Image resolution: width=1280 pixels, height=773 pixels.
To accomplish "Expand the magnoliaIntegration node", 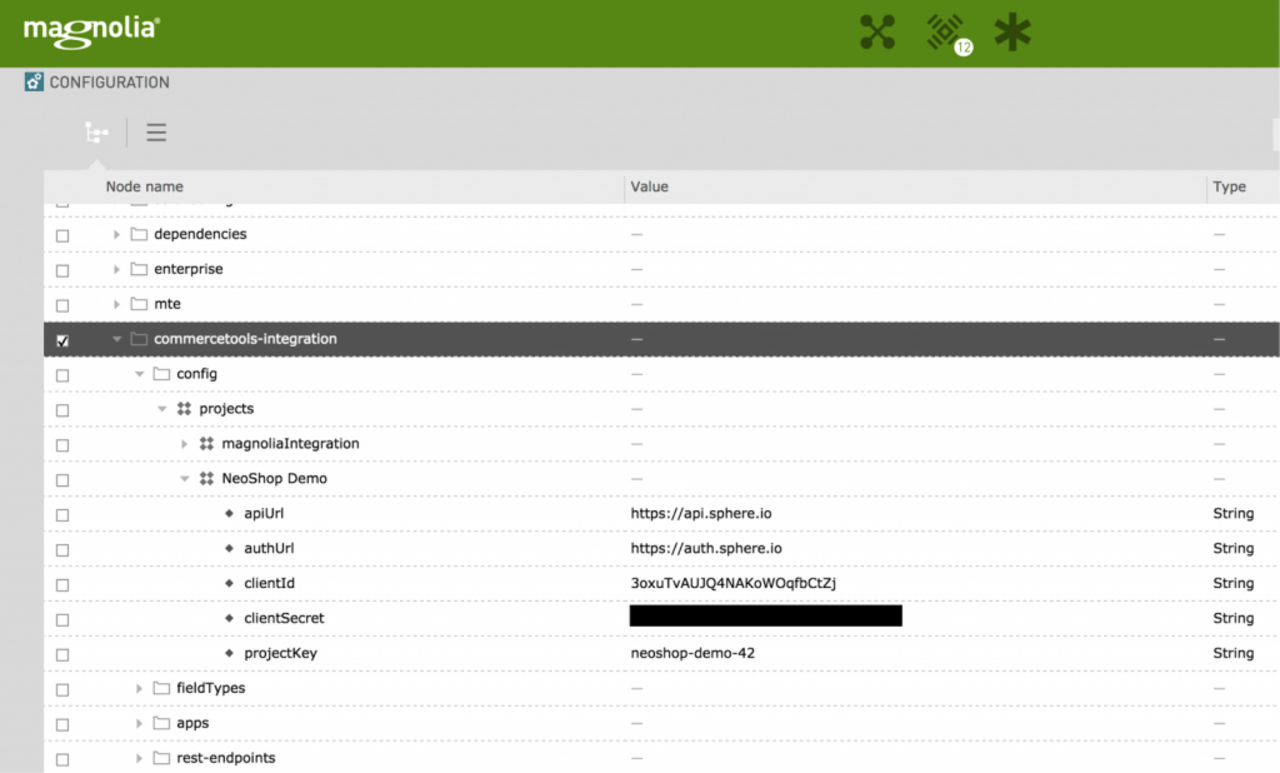I will click(184, 444).
